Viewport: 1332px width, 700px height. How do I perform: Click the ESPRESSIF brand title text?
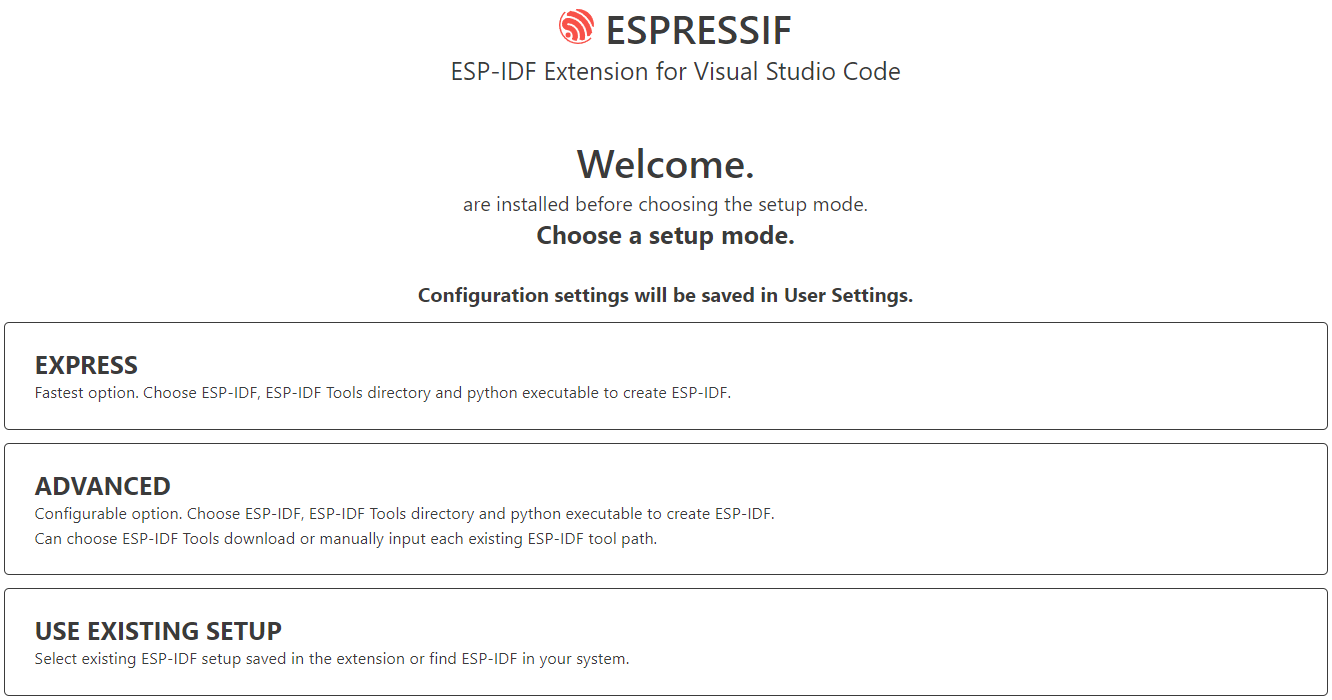698,30
